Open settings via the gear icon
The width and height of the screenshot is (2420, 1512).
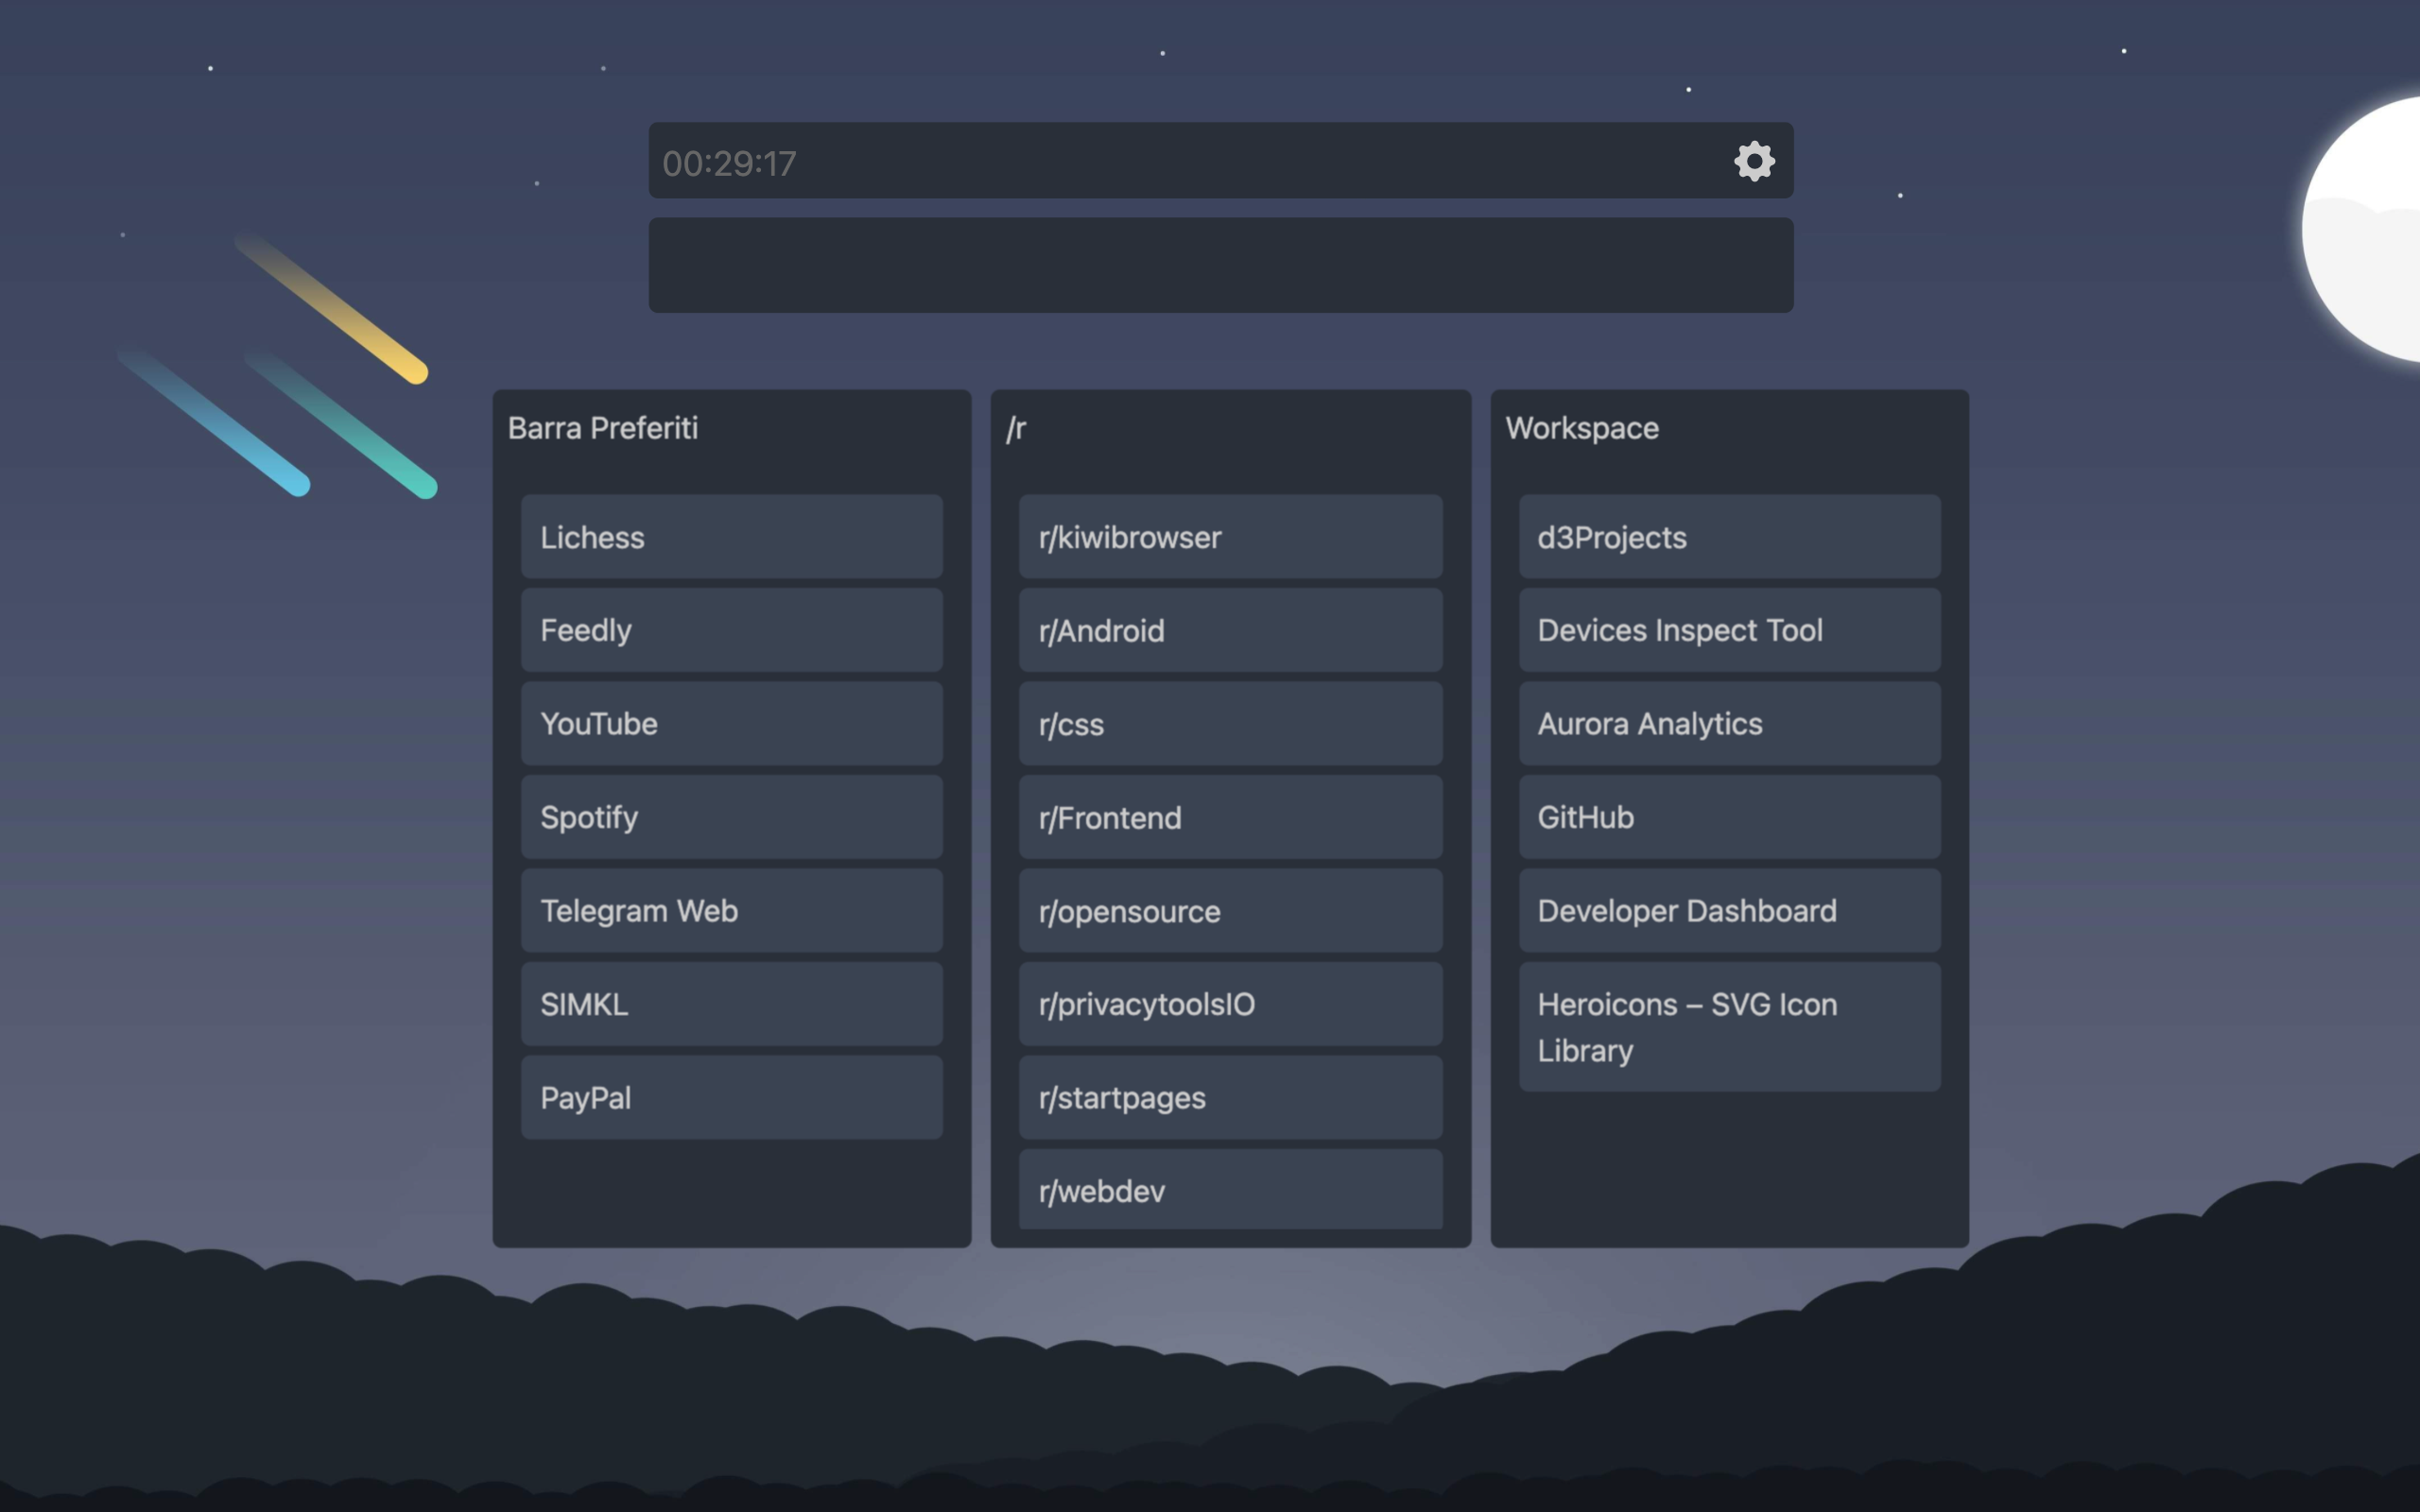tap(1754, 161)
